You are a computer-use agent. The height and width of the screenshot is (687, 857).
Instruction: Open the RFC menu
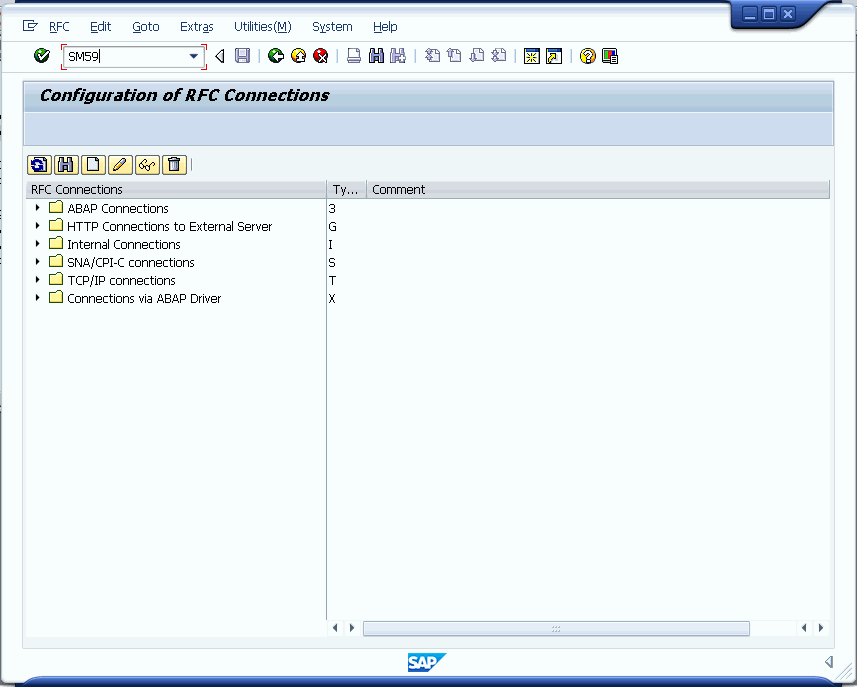(x=59, y=26)
